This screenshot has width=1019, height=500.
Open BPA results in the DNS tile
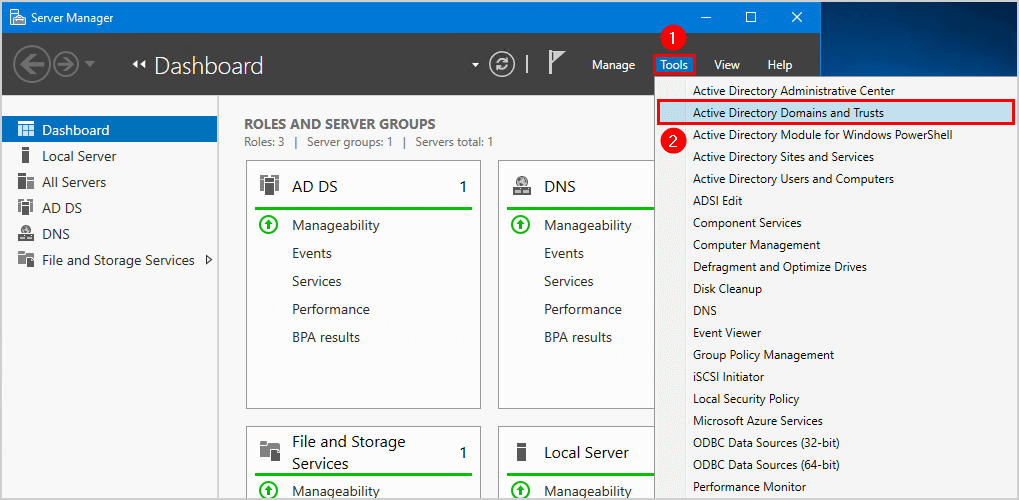point(578,337)
